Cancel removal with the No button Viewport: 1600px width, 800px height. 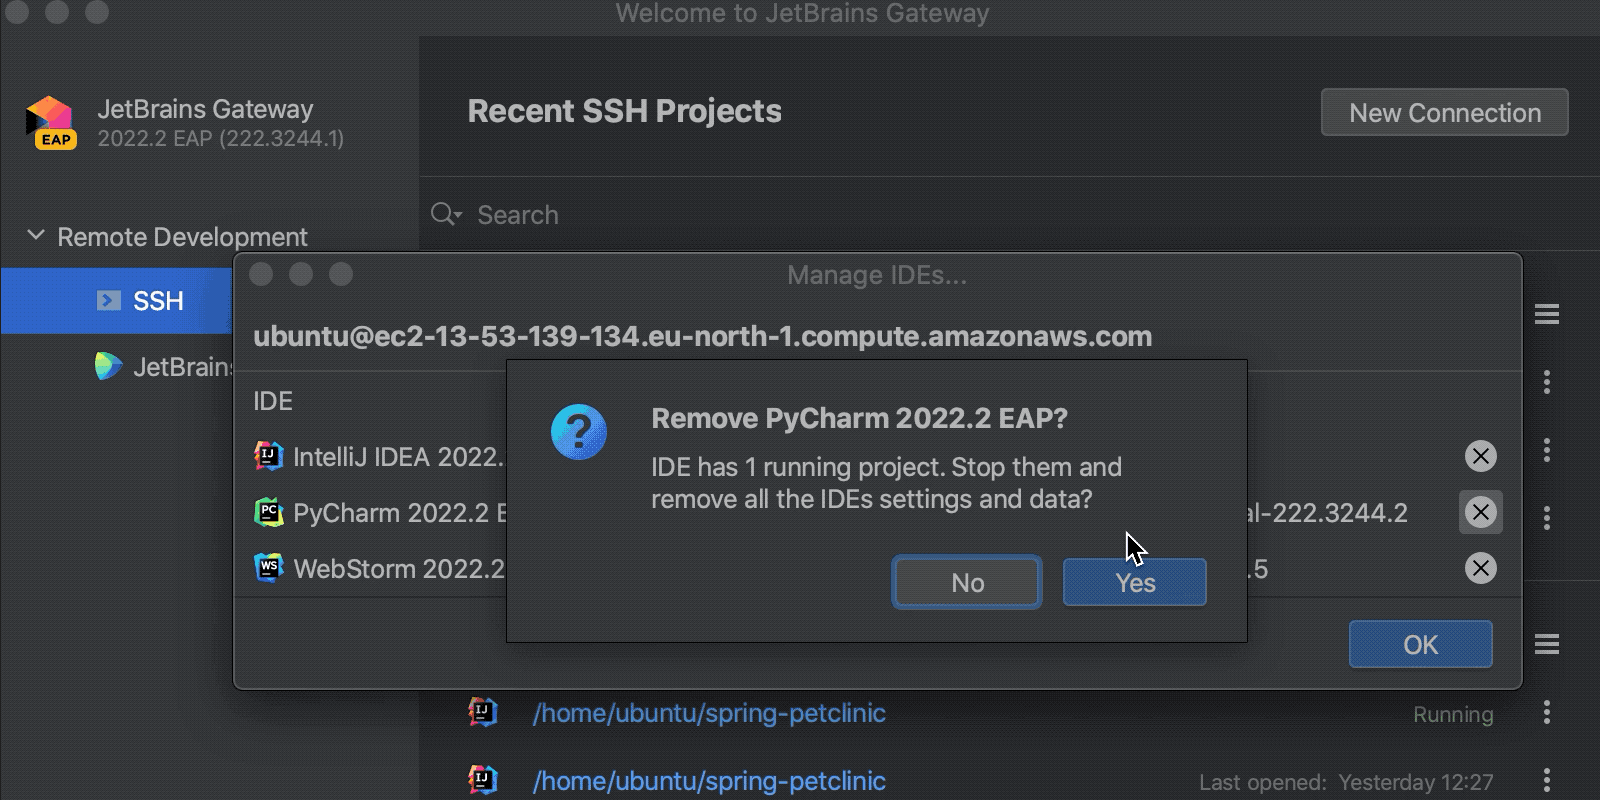pyautogui.click(x=967, y=582)
